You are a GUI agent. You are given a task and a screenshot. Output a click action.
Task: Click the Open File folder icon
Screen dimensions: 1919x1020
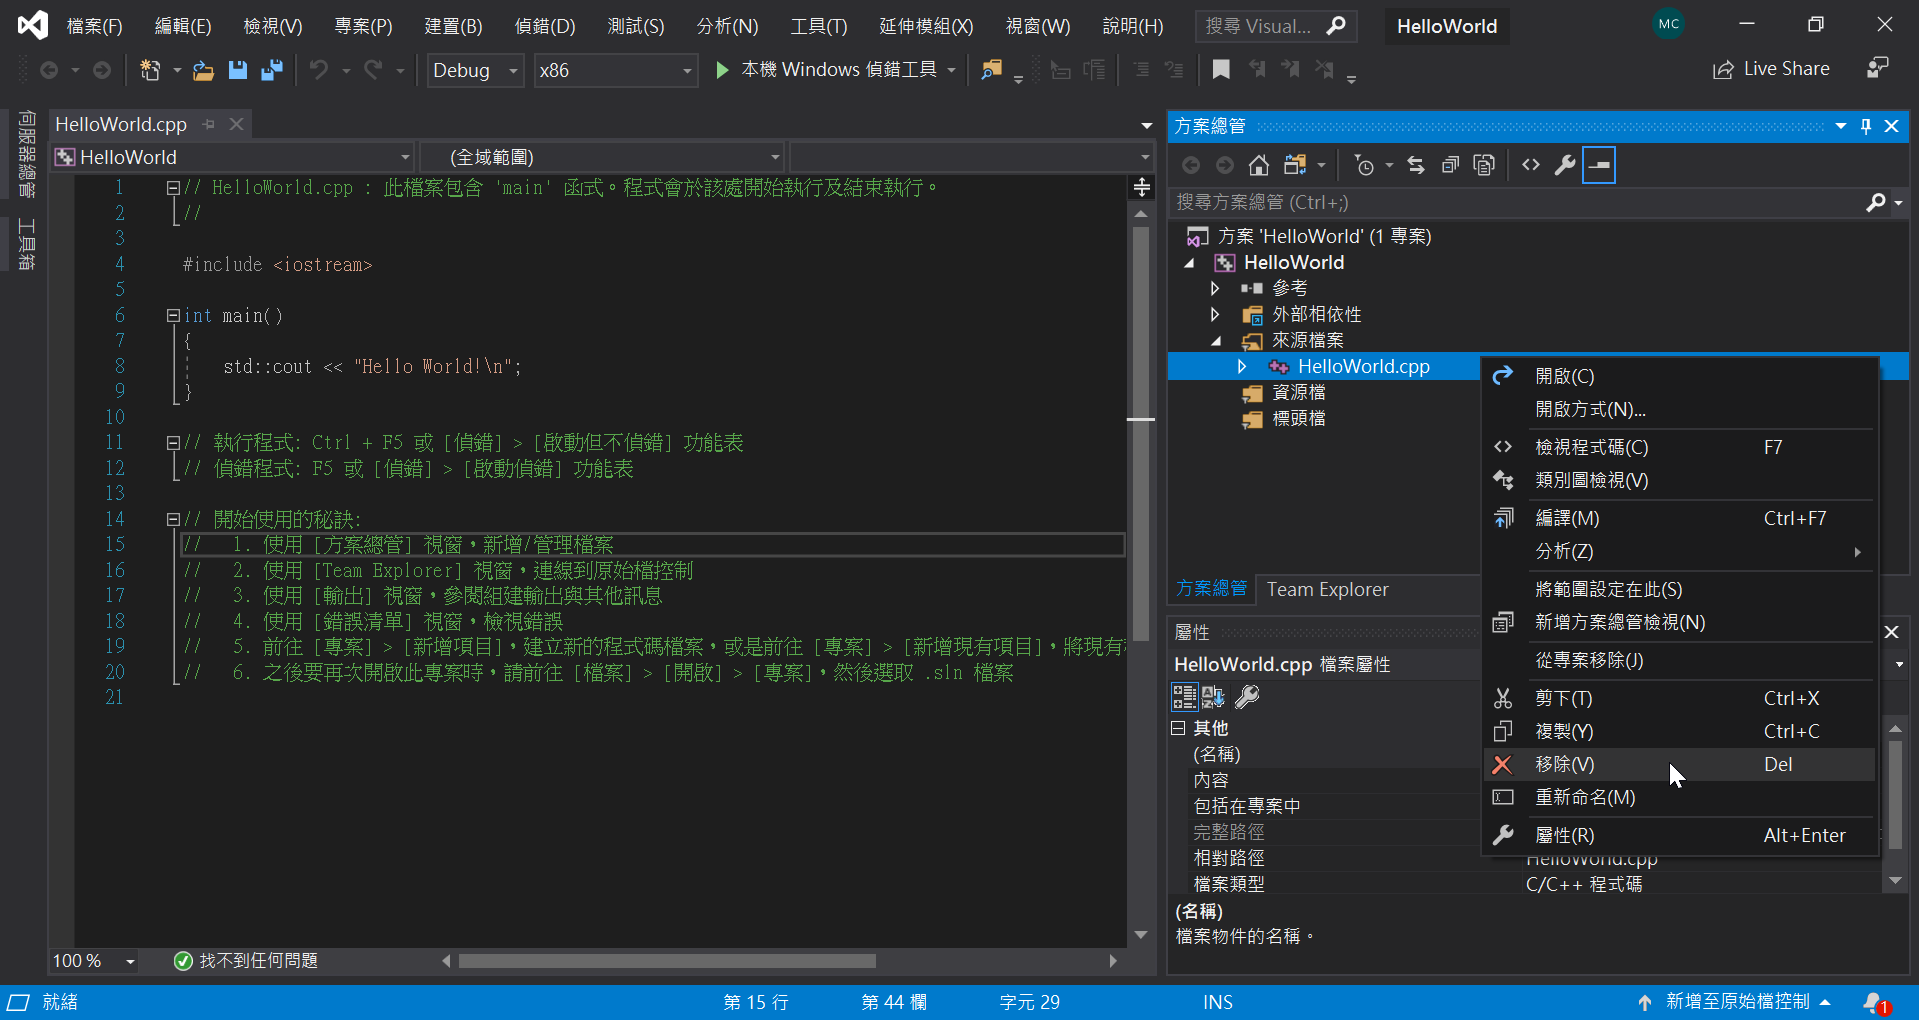click(203, 70)
